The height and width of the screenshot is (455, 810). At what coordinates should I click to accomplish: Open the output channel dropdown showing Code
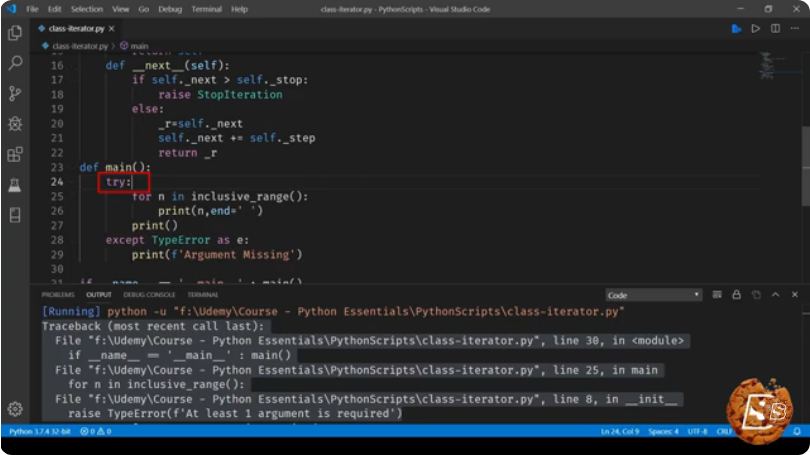point(653,295)
